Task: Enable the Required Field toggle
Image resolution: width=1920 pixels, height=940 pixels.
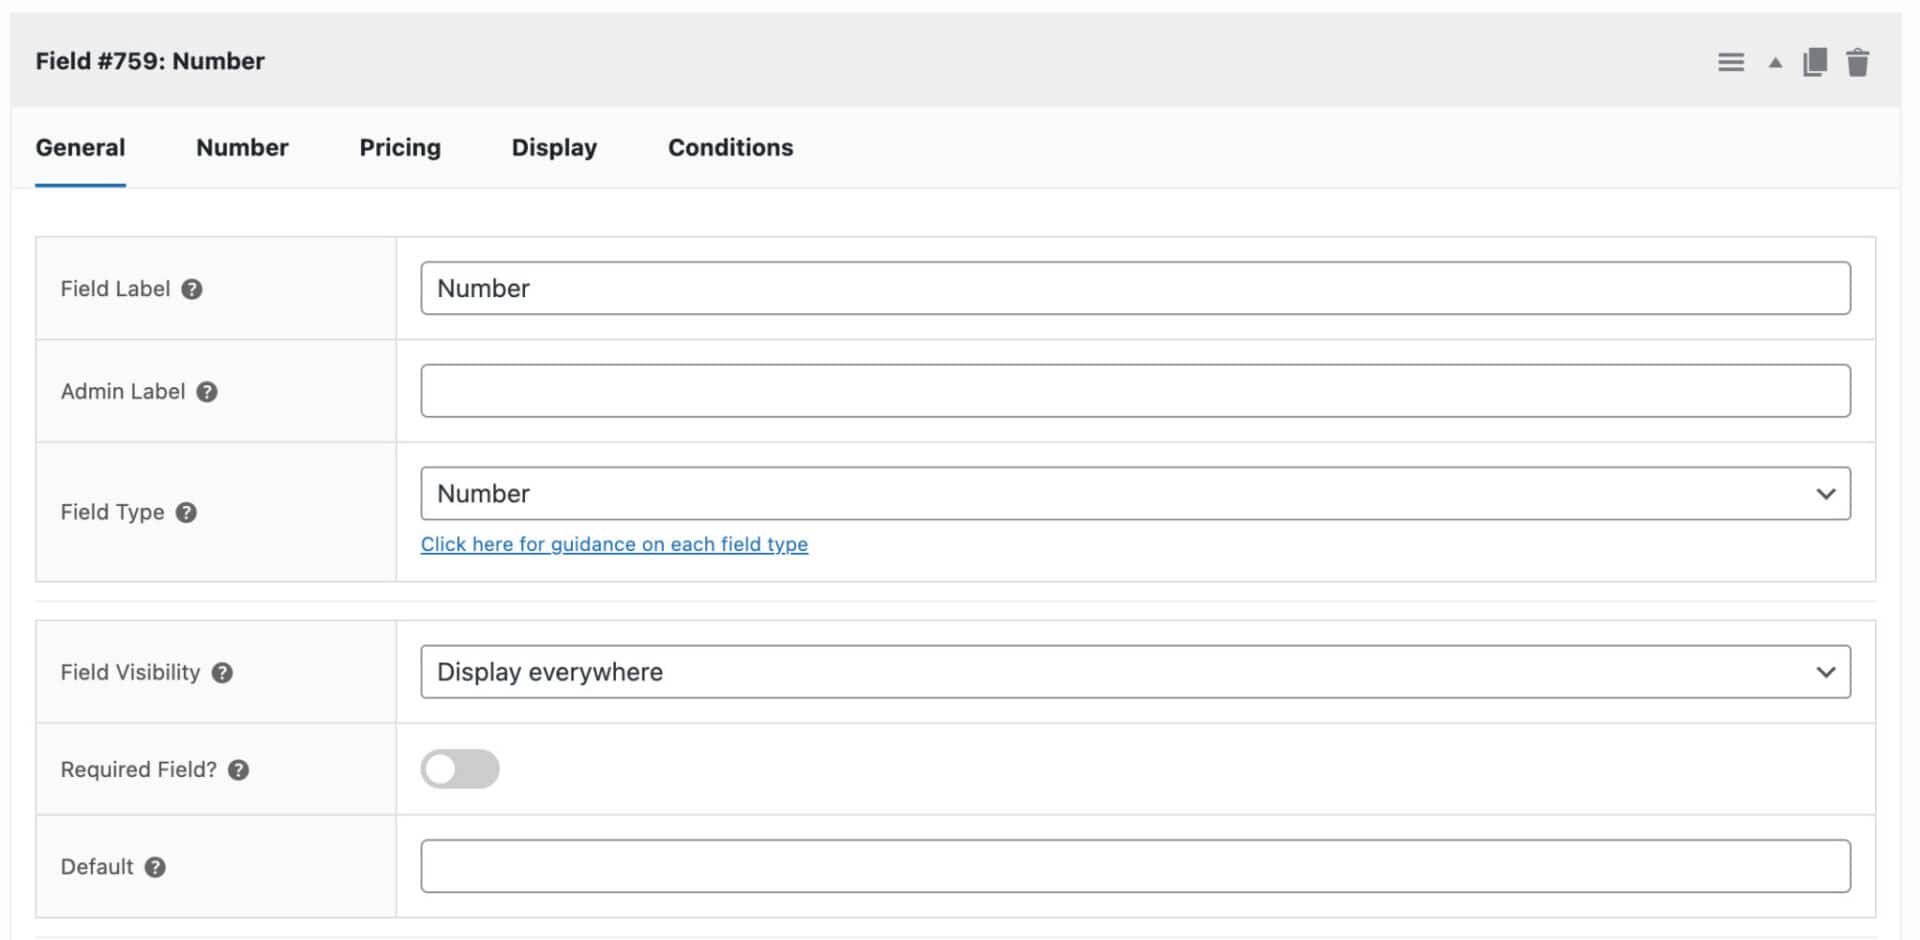Action: tap(460, 769)
